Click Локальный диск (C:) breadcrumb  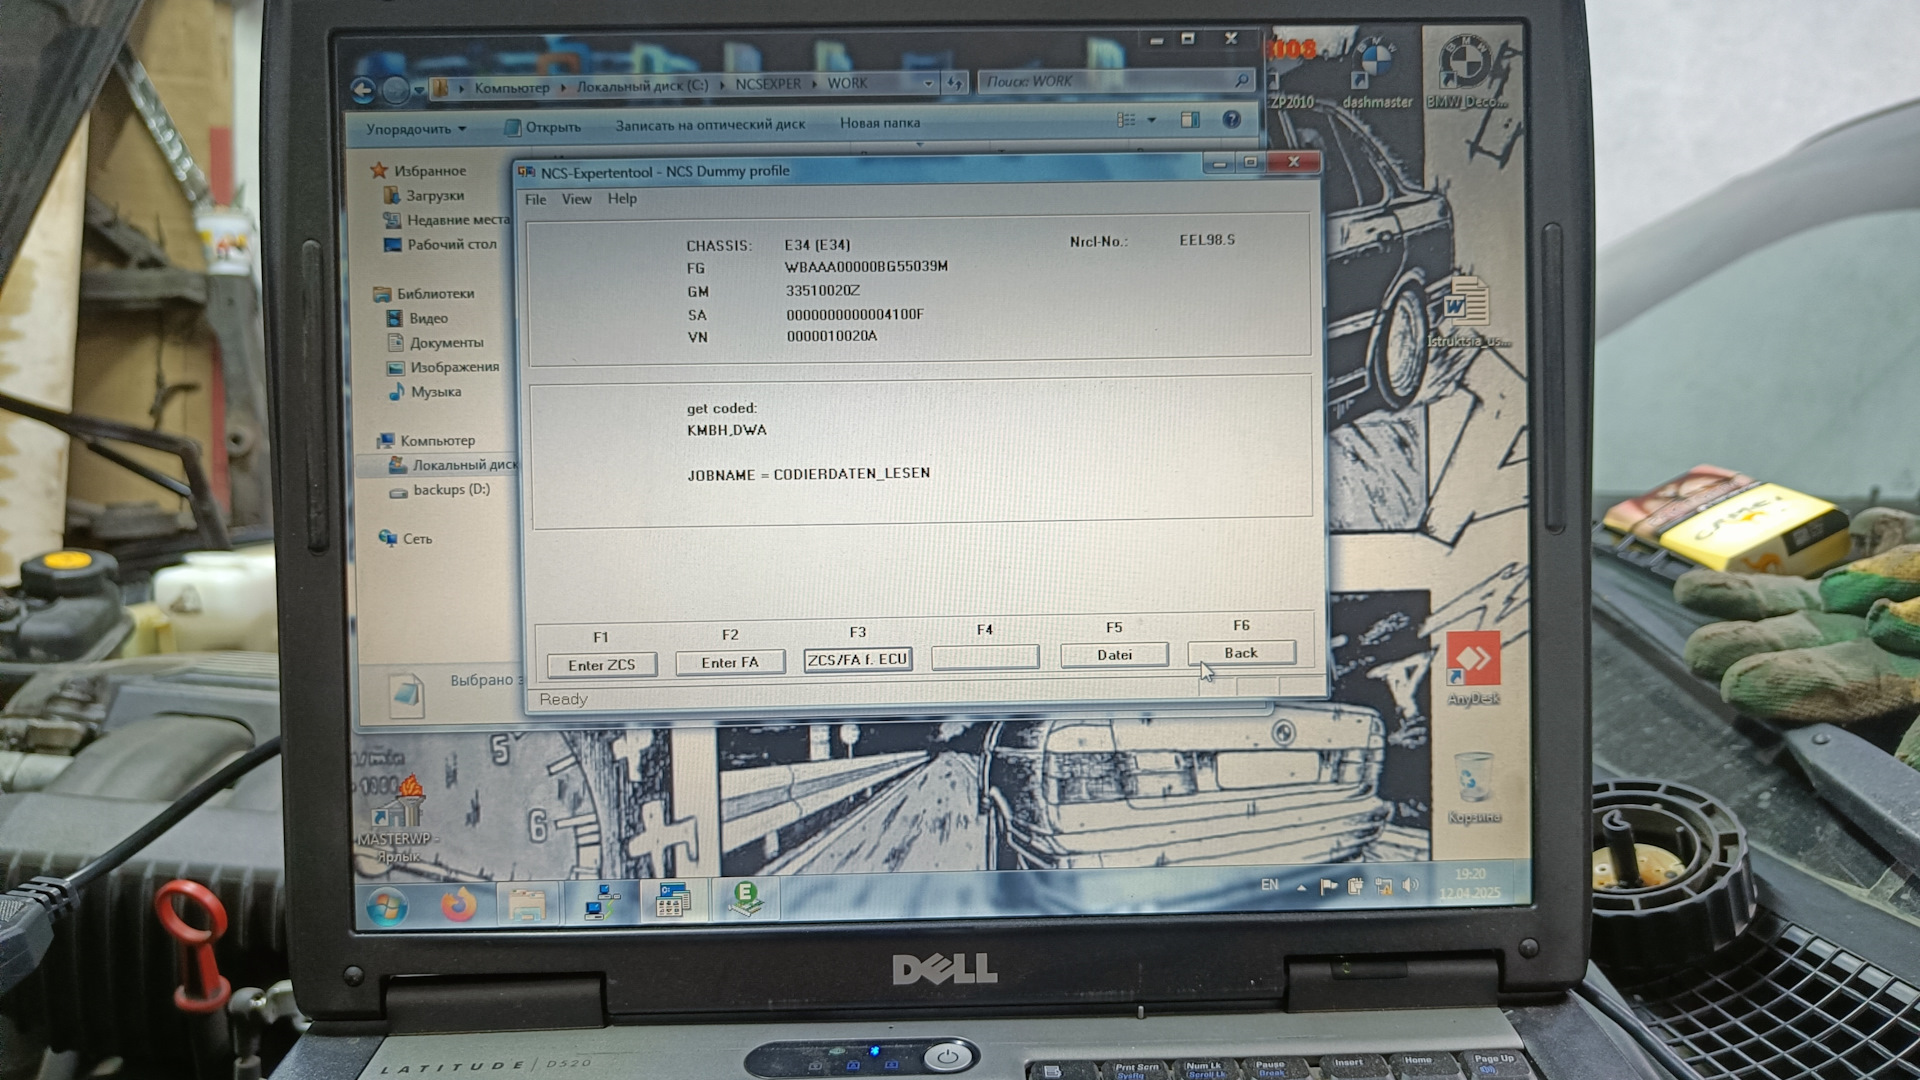pyautogui.click(x=642, y=86)
